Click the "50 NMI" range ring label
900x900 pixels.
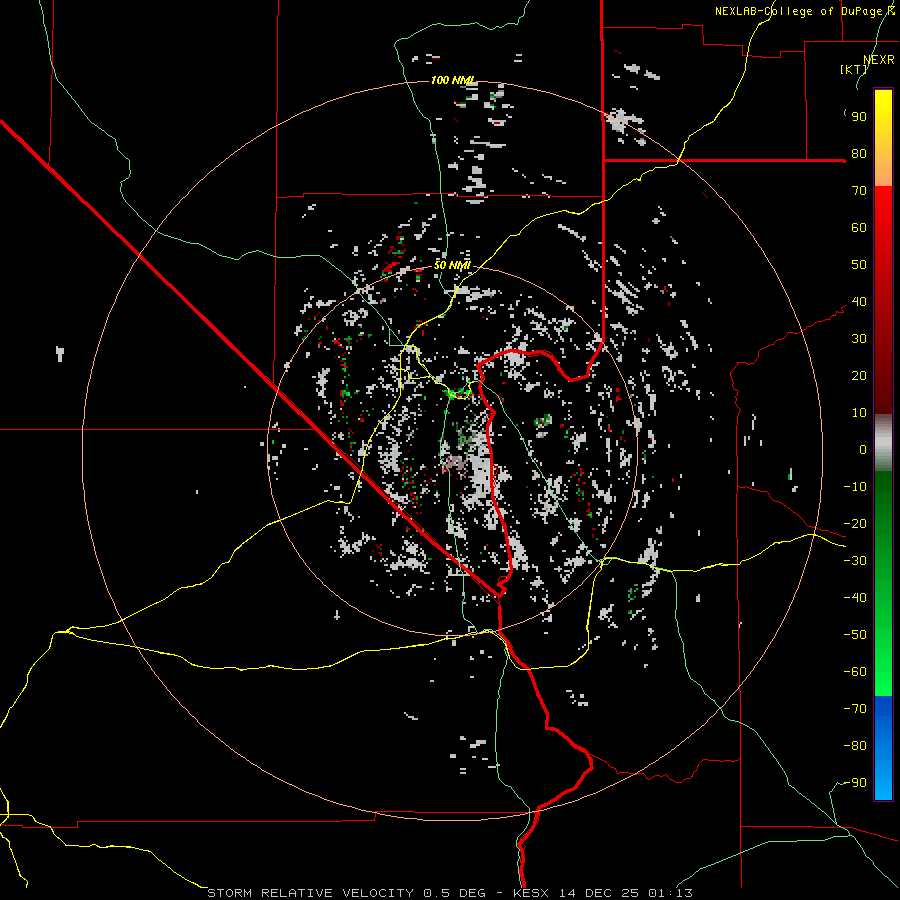pos(452,265)
